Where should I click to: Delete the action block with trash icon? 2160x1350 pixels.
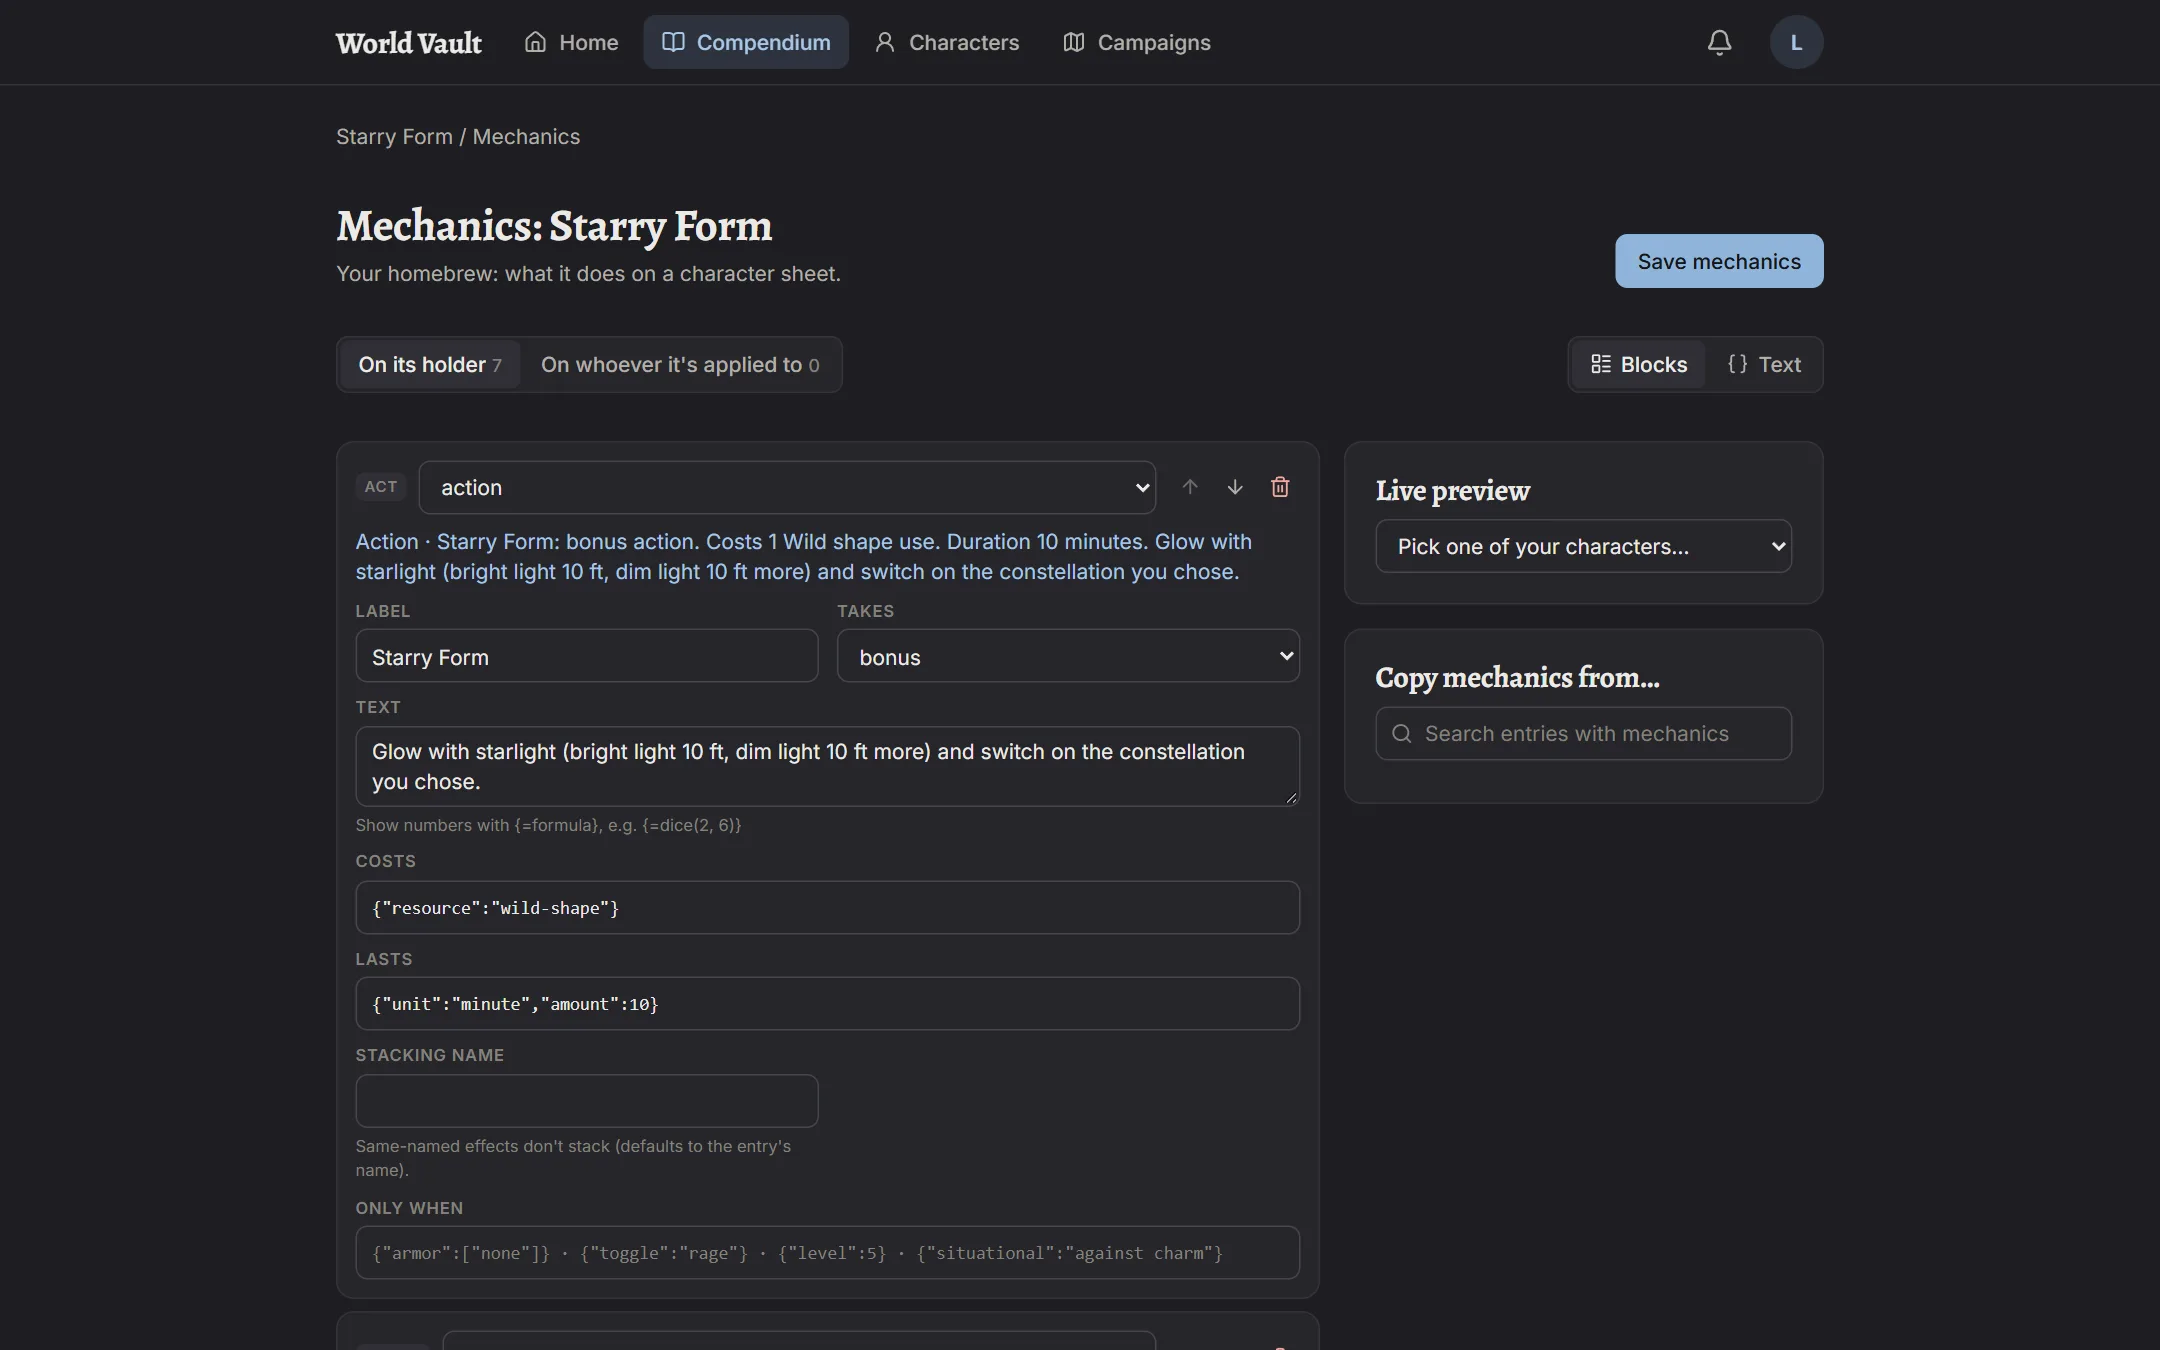pyautogui.click(x=1280, y=487)
